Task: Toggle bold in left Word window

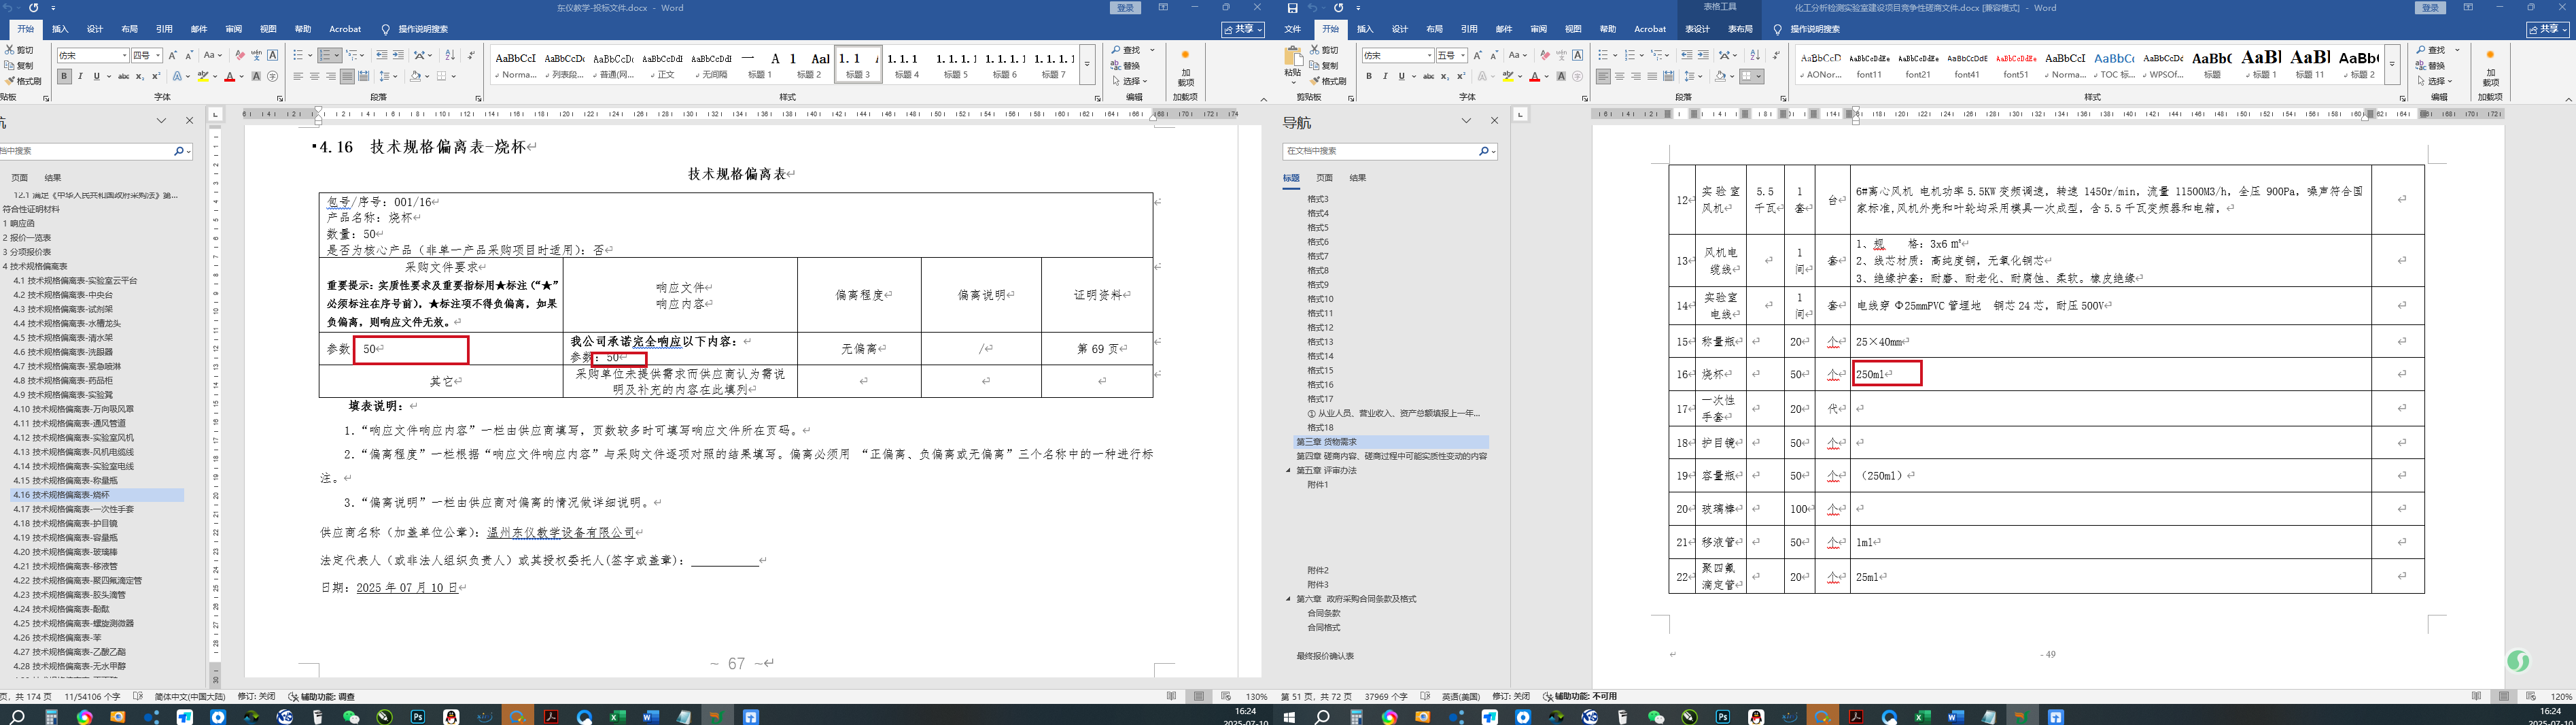Action: point(65,76)
